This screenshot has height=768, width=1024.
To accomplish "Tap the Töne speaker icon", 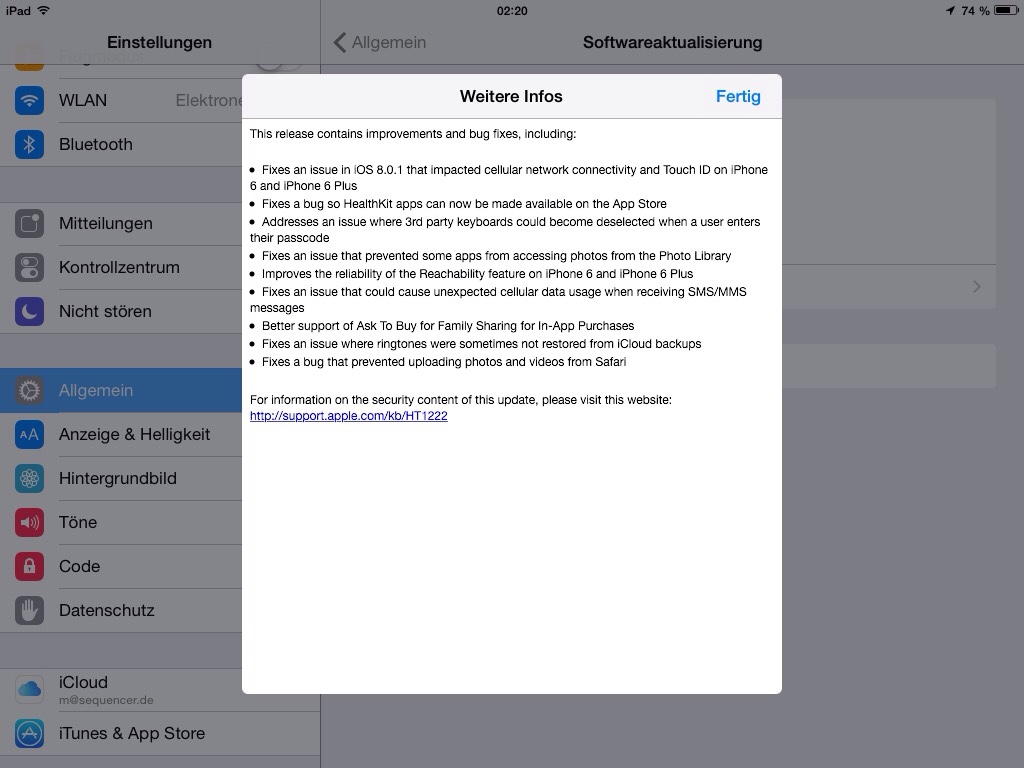I will click(x=29, y=522).
